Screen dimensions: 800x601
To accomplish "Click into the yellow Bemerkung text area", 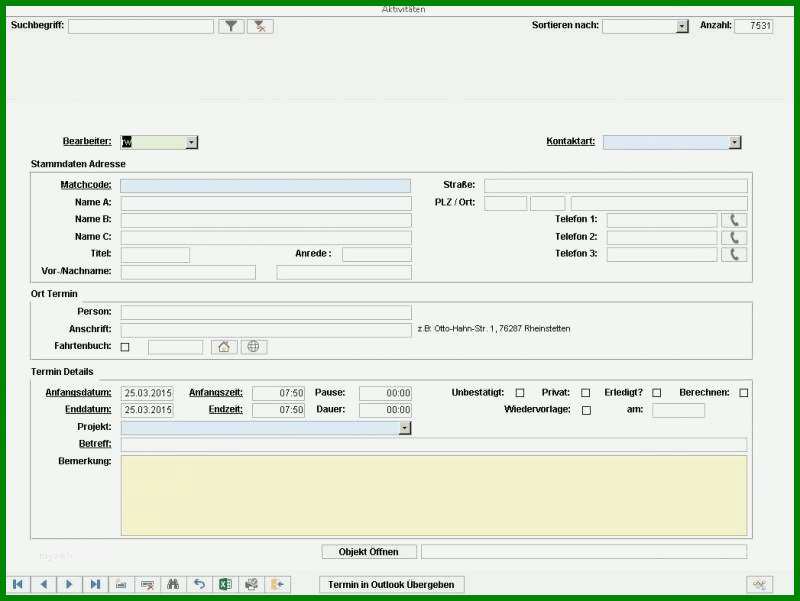I will click(x=434, y=496).
